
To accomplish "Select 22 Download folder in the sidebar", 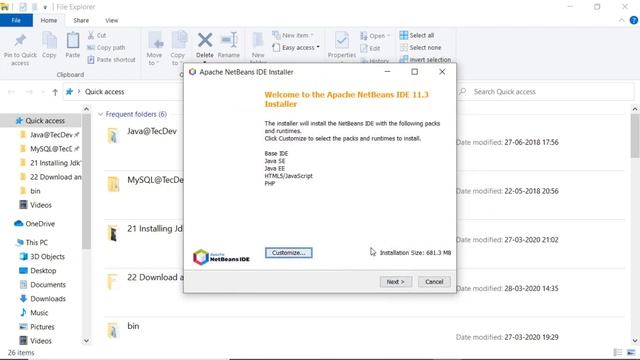I will (x=50, y=177).
